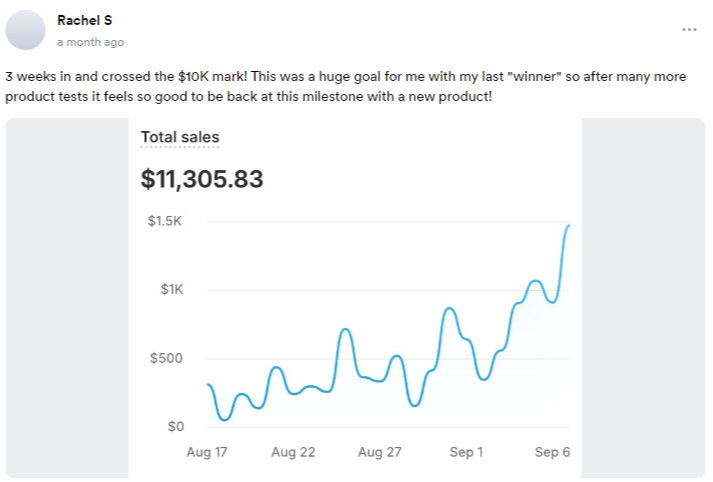This screenshot has width=713, height=482.
Task: Open the three-dot post options menu
Action: [x=689, y=30]
